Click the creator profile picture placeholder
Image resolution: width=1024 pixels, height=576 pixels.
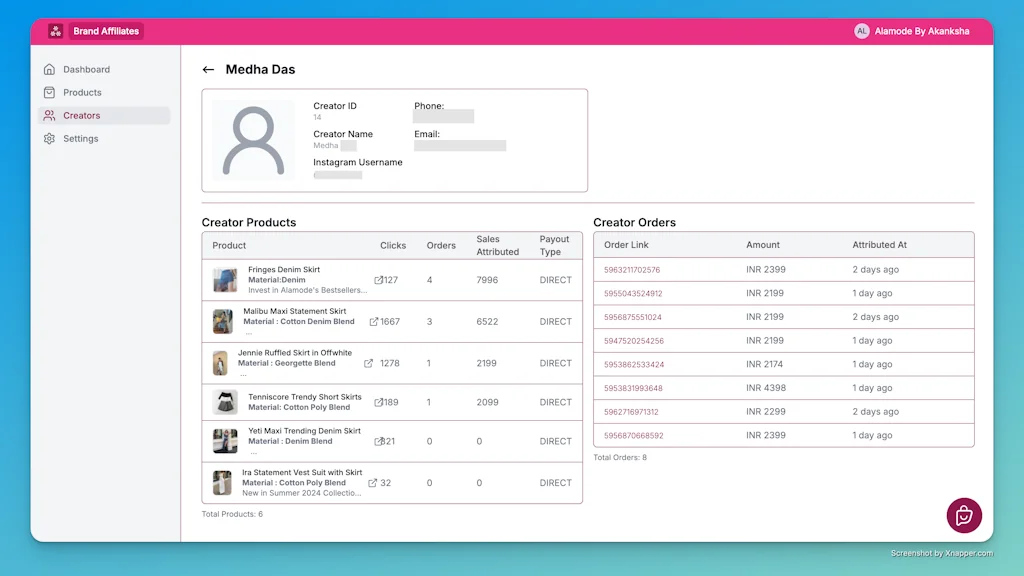point(253,140)
